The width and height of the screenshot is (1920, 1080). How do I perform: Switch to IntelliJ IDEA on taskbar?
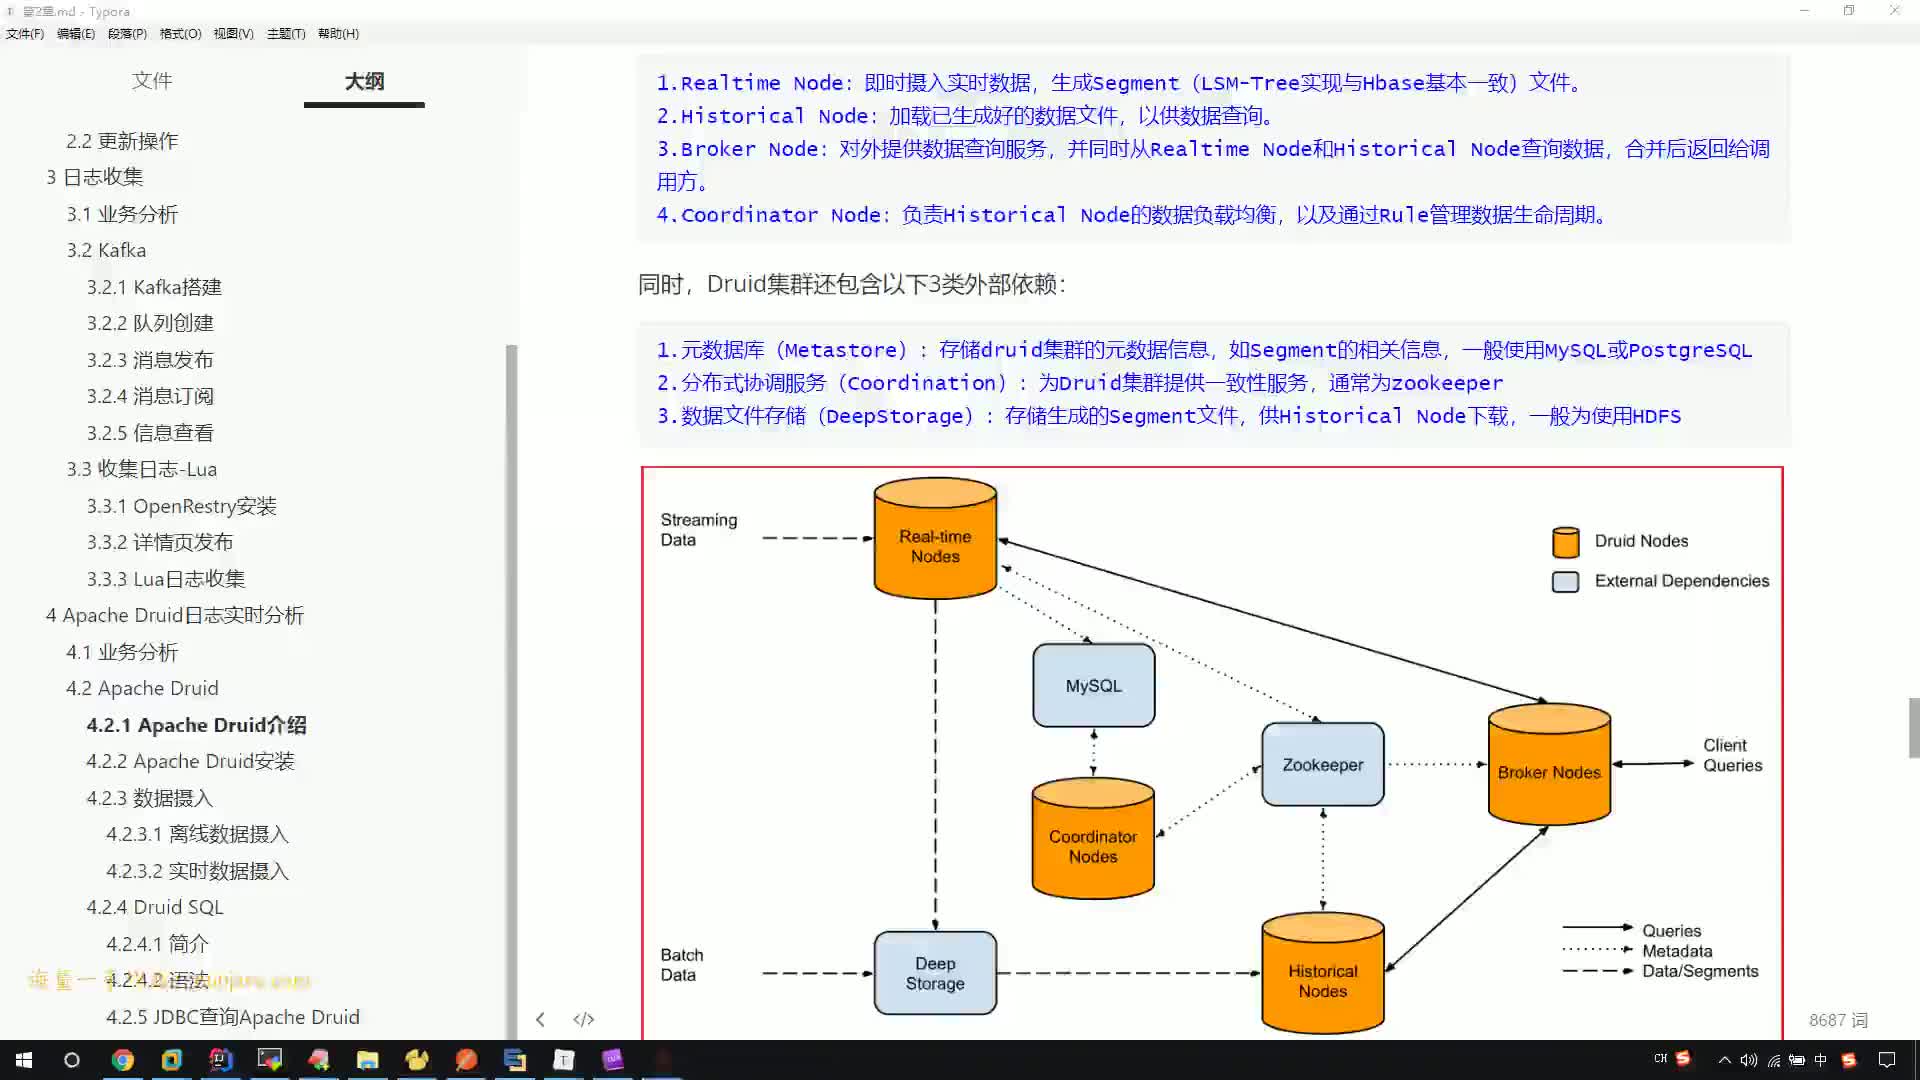tap(221, 1060)
